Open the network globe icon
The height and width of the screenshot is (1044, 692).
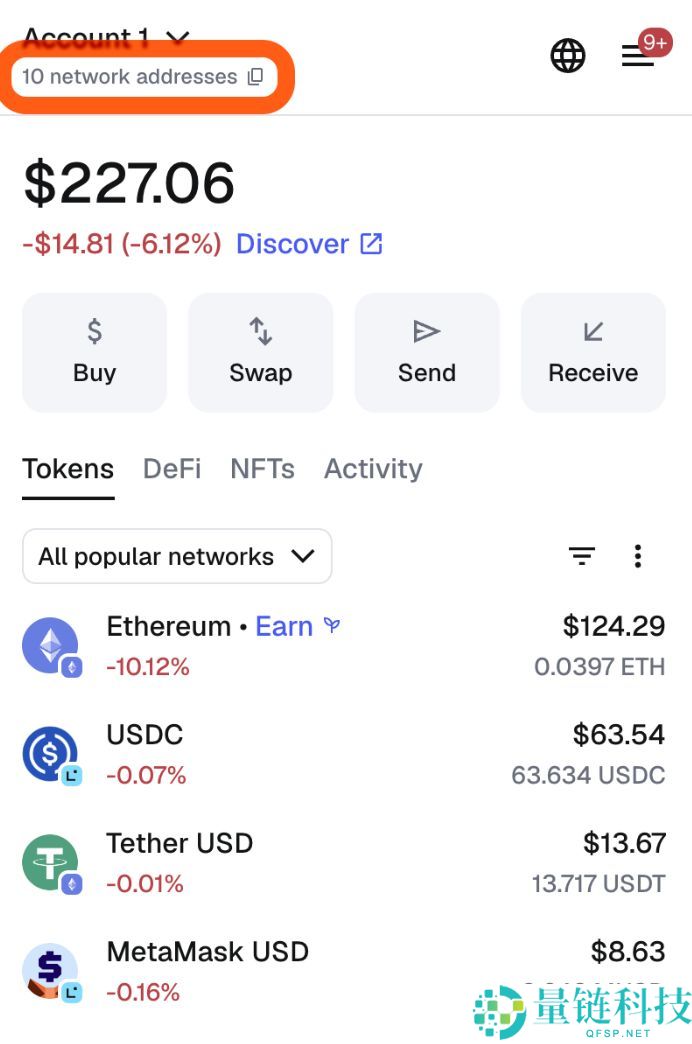pyautogui.click(x=567, y=56)
